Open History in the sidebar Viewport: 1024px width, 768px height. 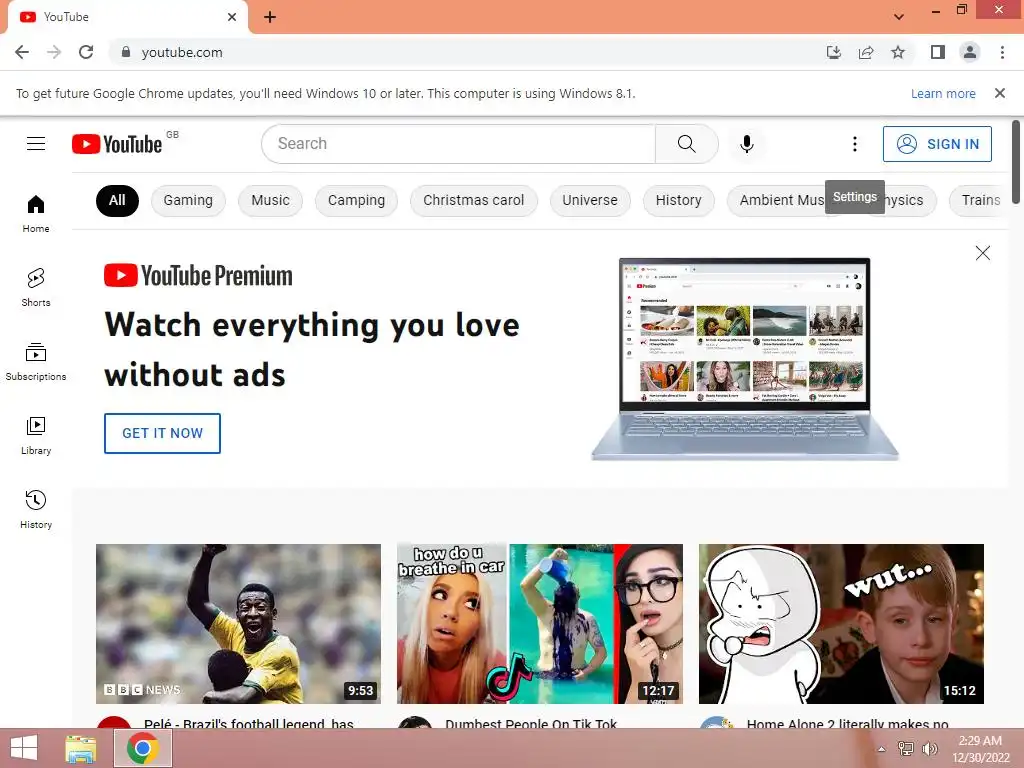point(36,509)
